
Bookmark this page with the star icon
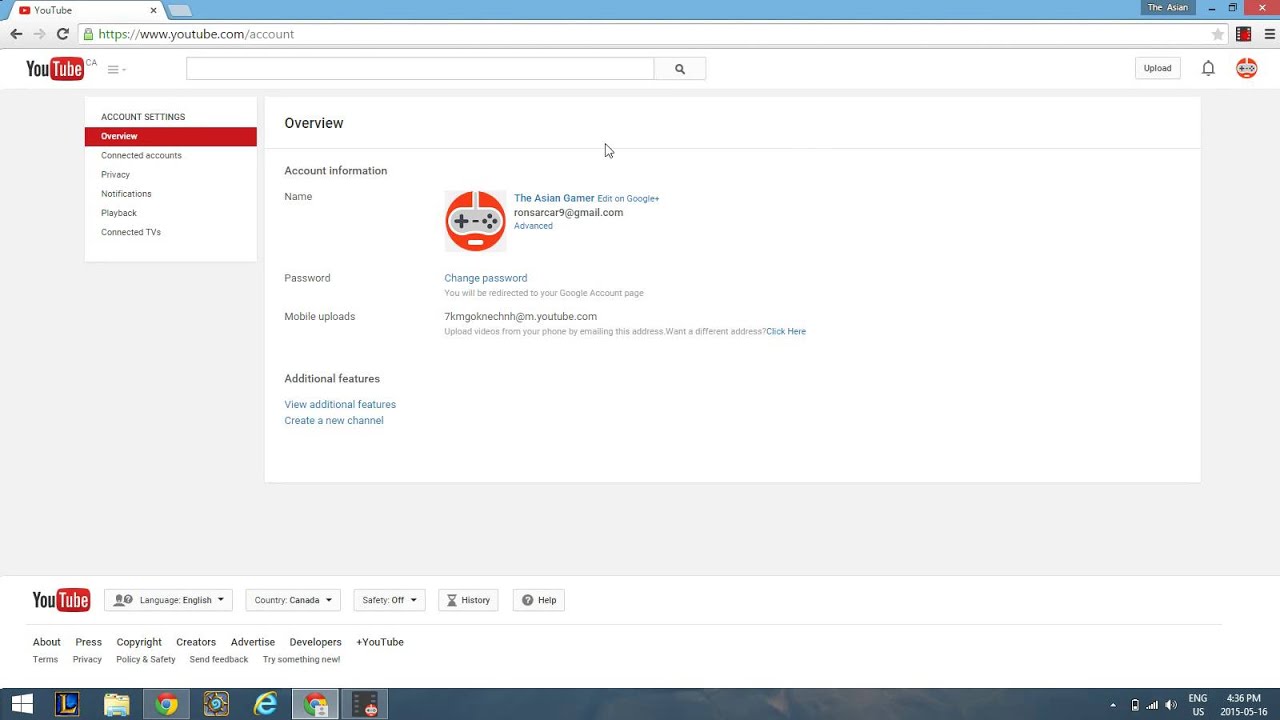(1217, 34)
